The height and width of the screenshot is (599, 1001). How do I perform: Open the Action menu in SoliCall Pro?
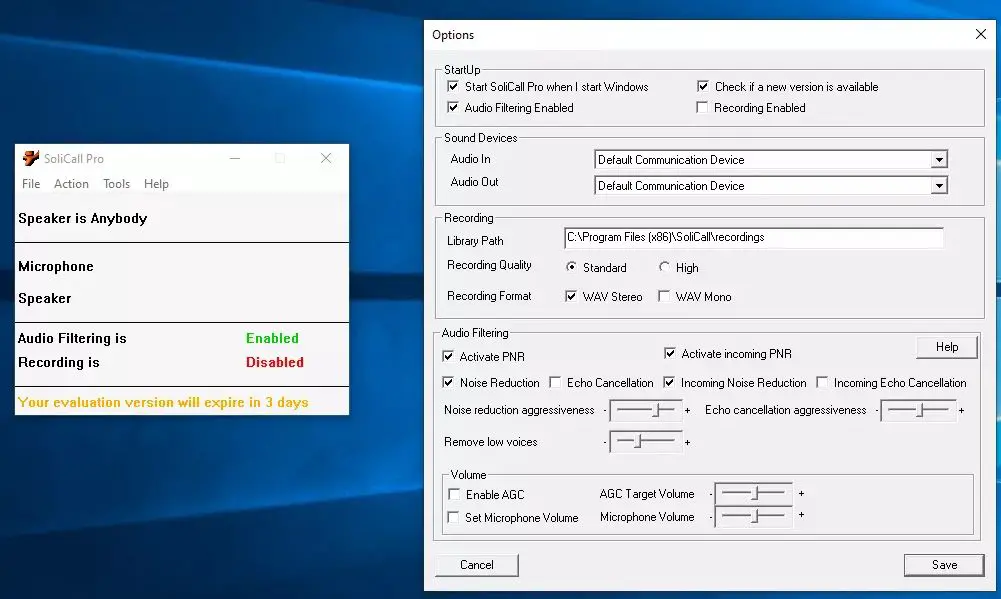[x=72, y=184]
